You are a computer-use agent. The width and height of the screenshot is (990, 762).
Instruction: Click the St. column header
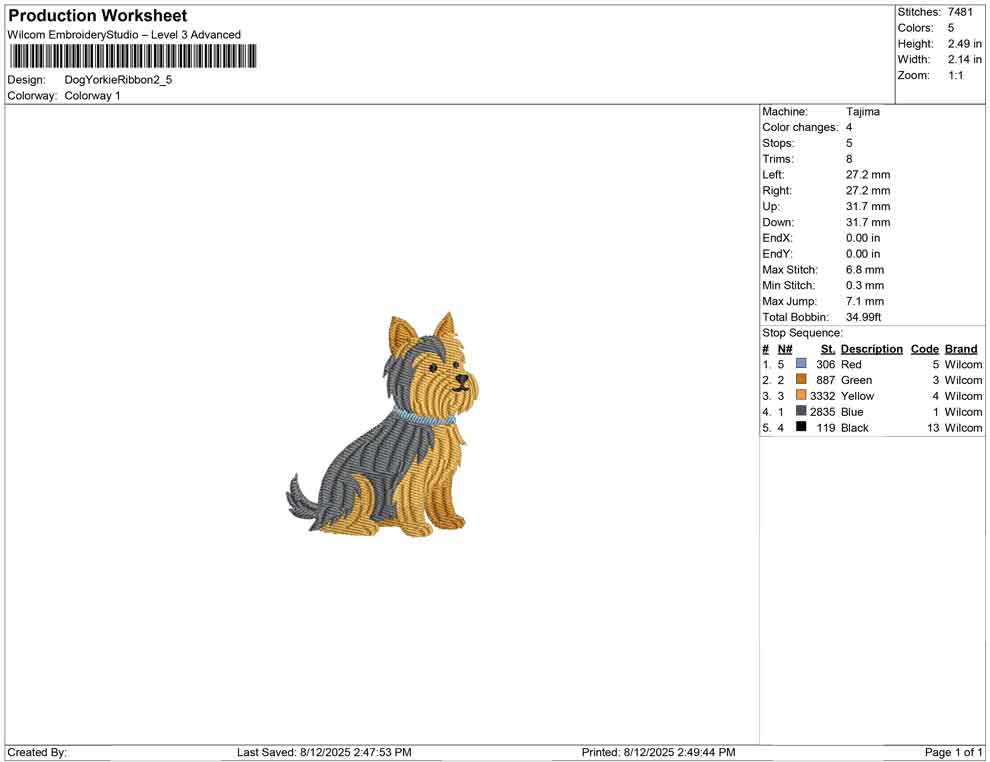(x=828, y=349)
